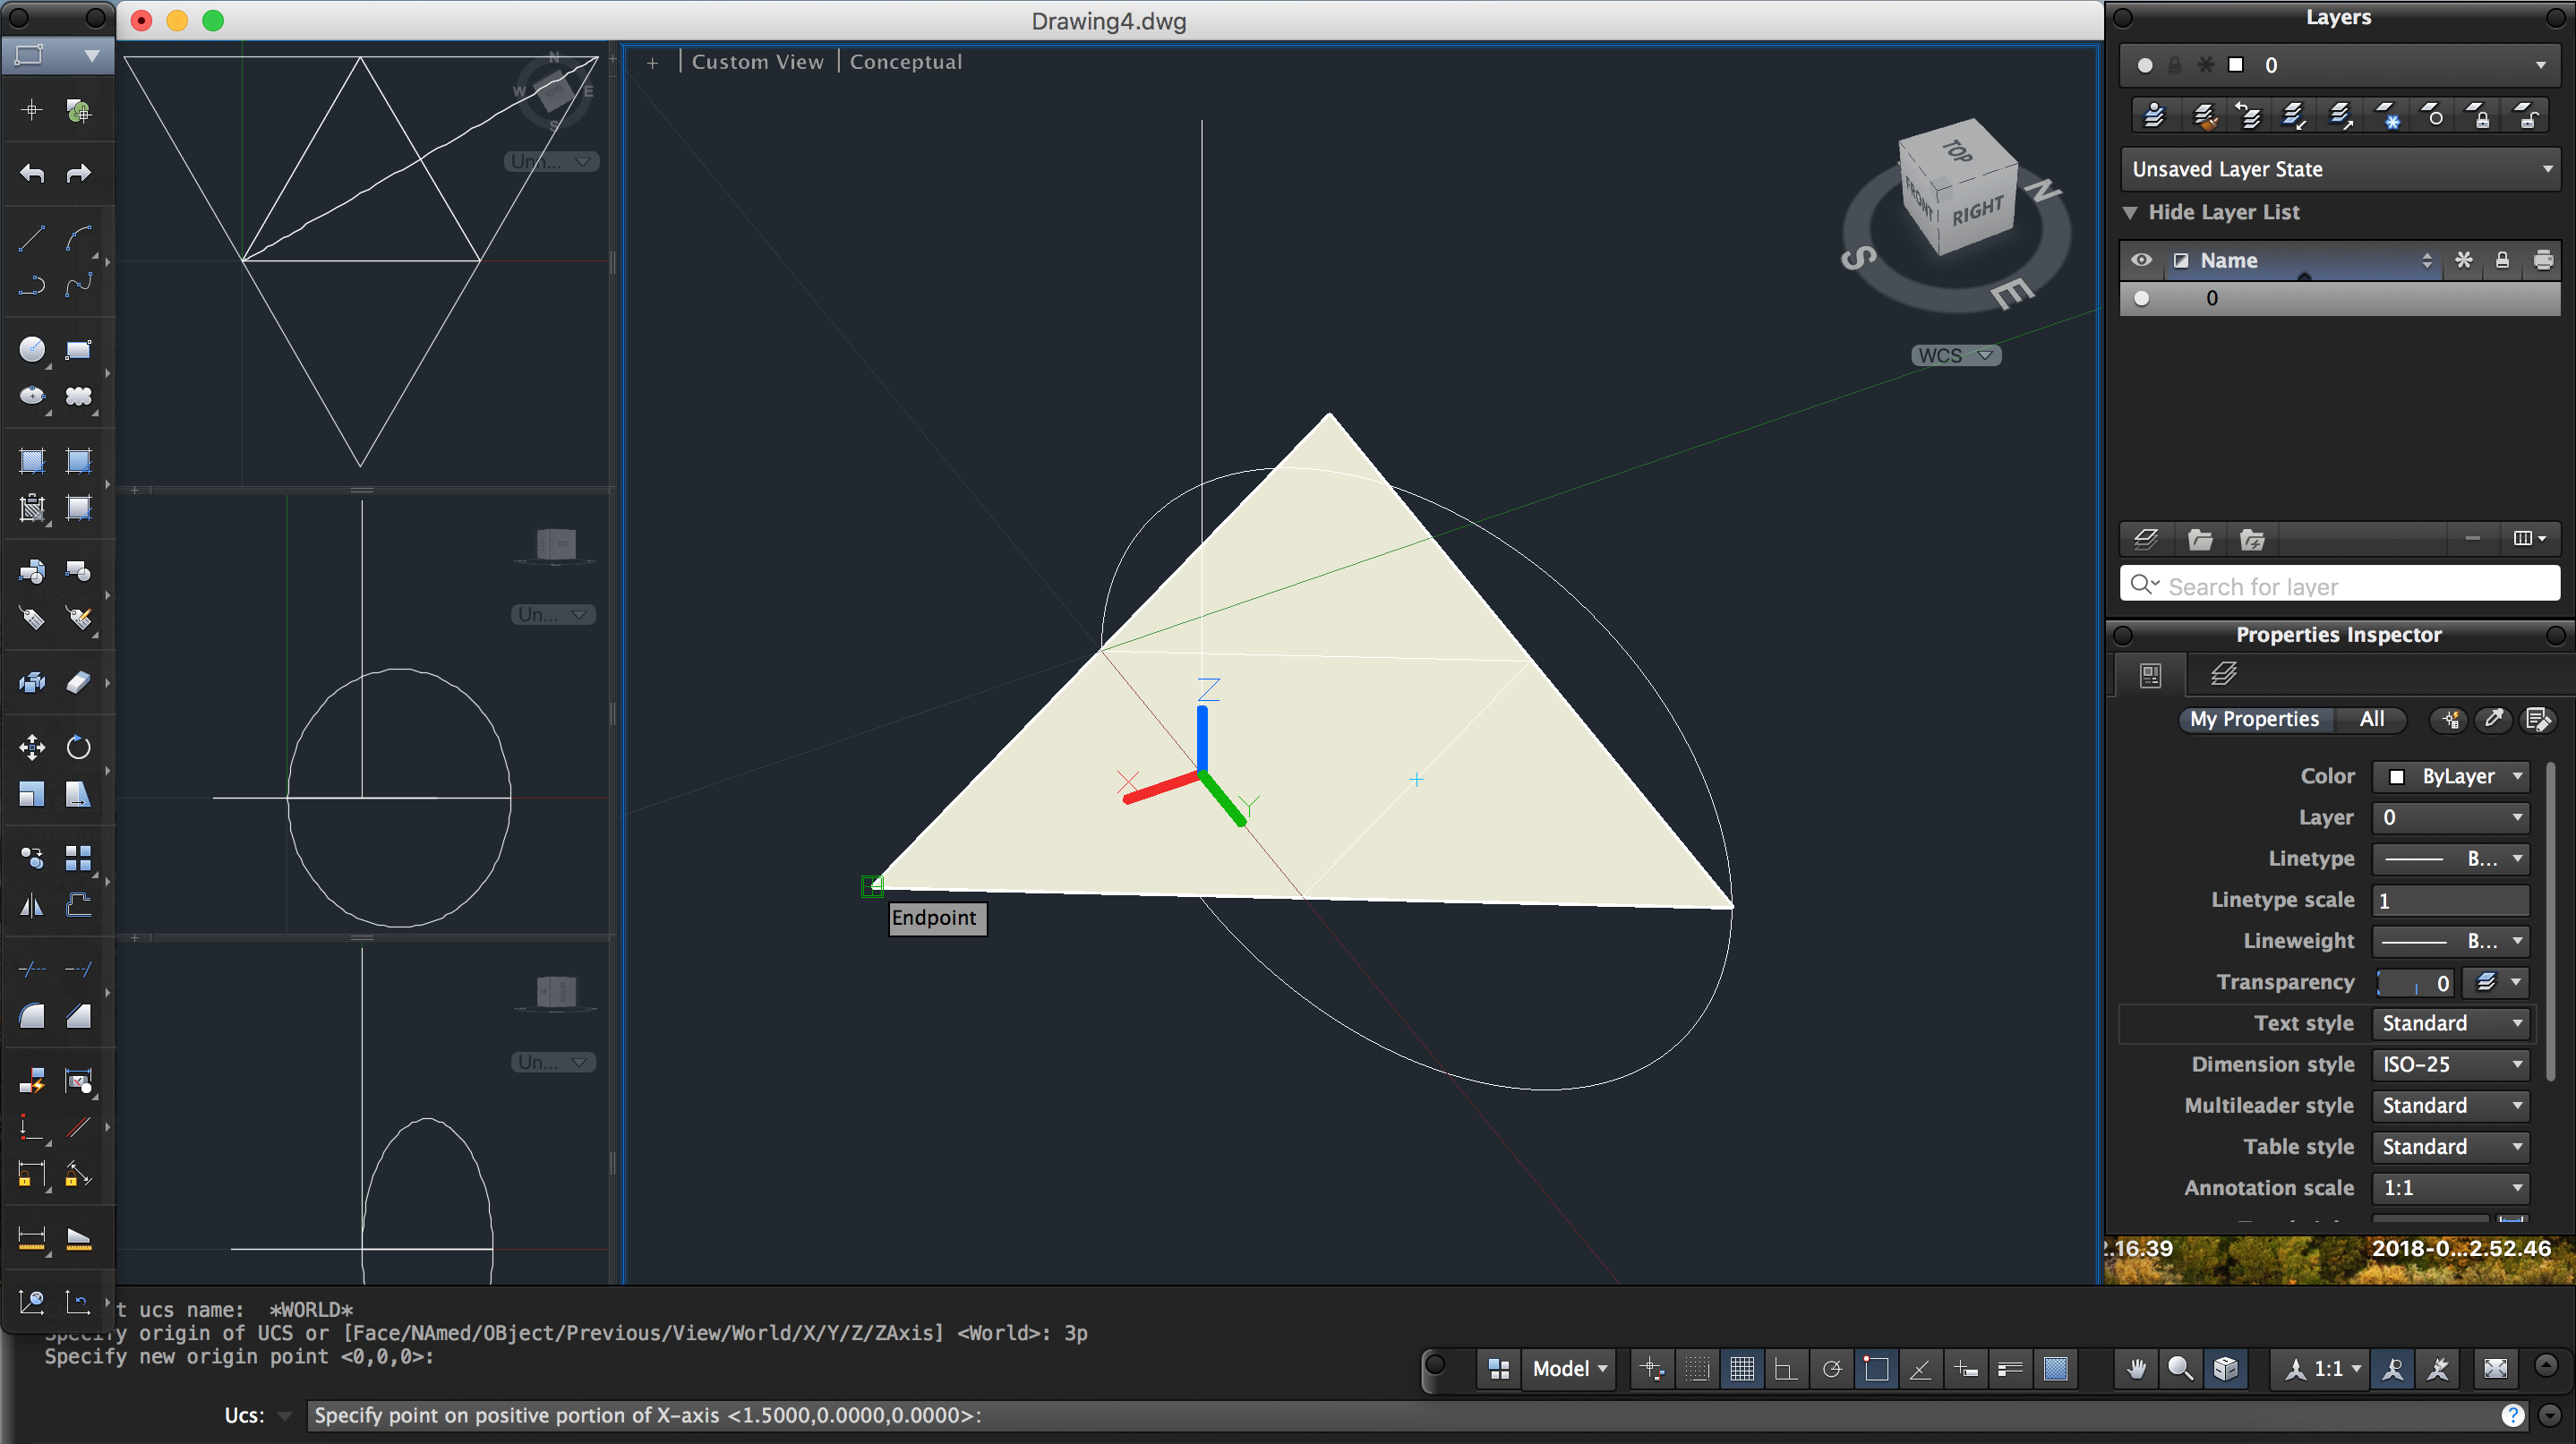Viewport: 2576px width, 1444px height.
Task: Collapse Hide Layer List triangle
Action: (x=2130, y=212)
